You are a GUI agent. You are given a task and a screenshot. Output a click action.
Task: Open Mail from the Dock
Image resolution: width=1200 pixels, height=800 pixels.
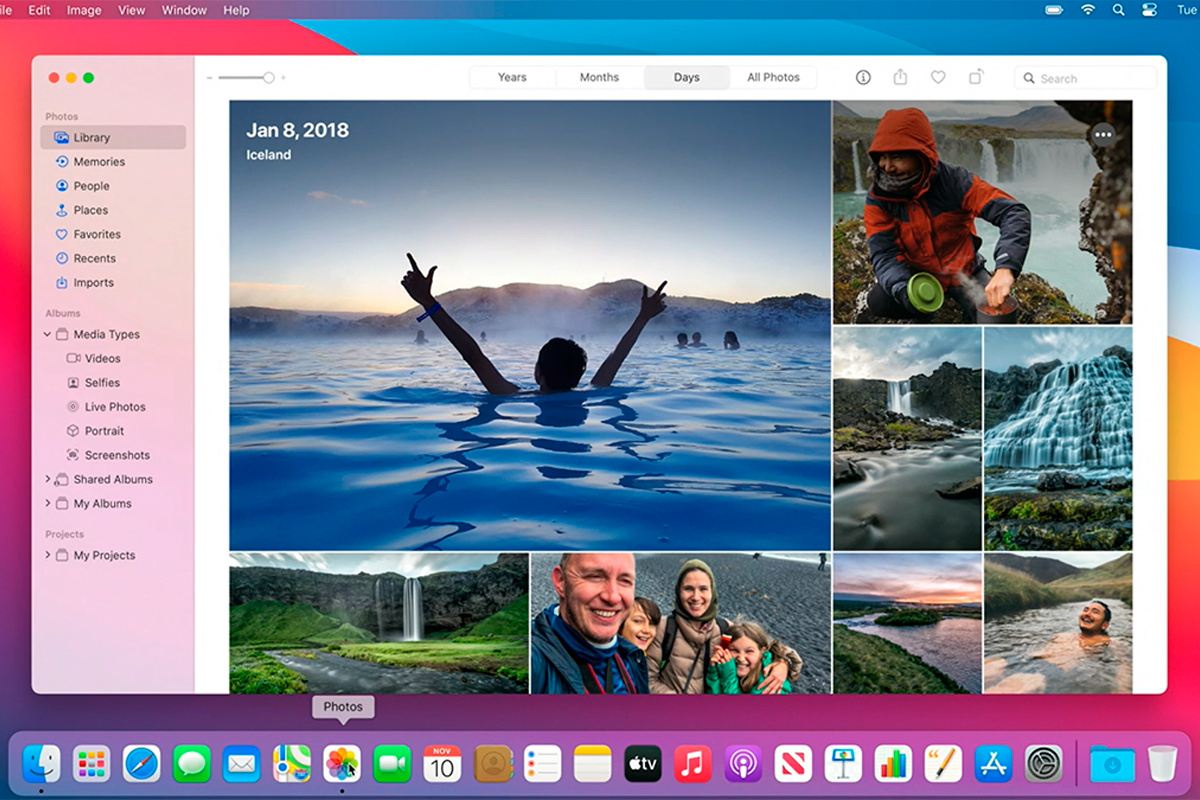coord(242,764)
